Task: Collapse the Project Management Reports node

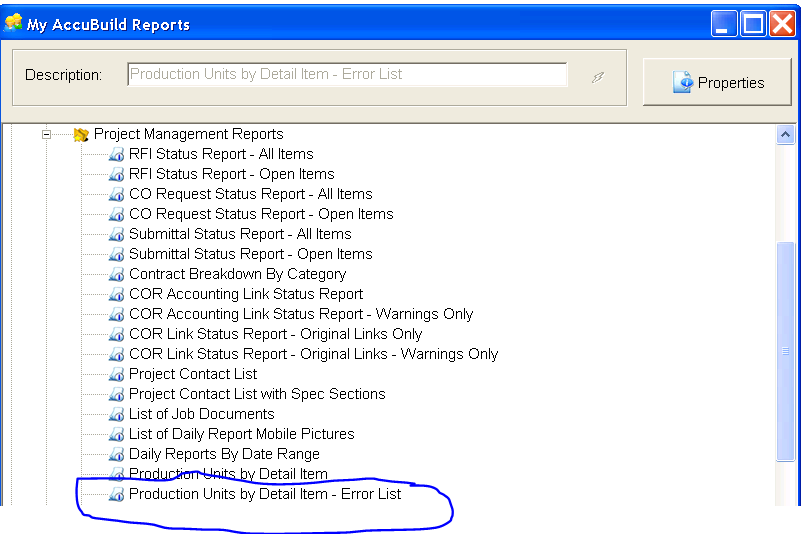Action: [46, 135]
